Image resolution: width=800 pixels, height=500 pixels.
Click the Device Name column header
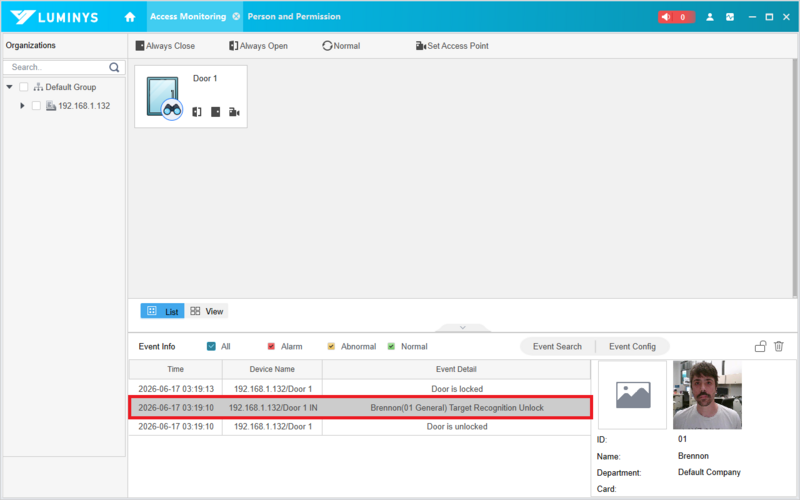point(272,369)
